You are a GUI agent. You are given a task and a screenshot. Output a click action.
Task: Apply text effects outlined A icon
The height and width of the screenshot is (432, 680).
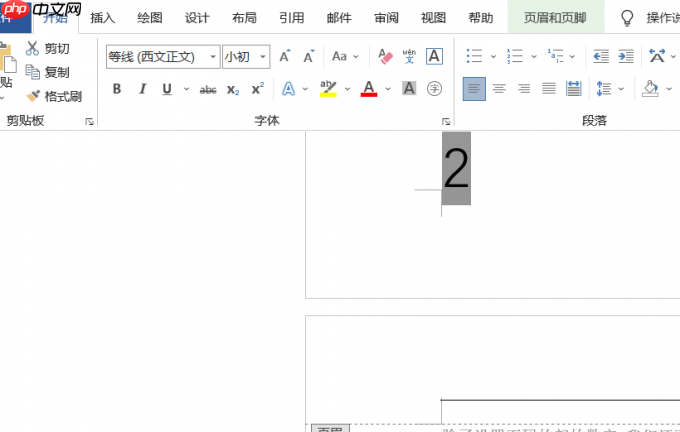(x=288, y=89)
